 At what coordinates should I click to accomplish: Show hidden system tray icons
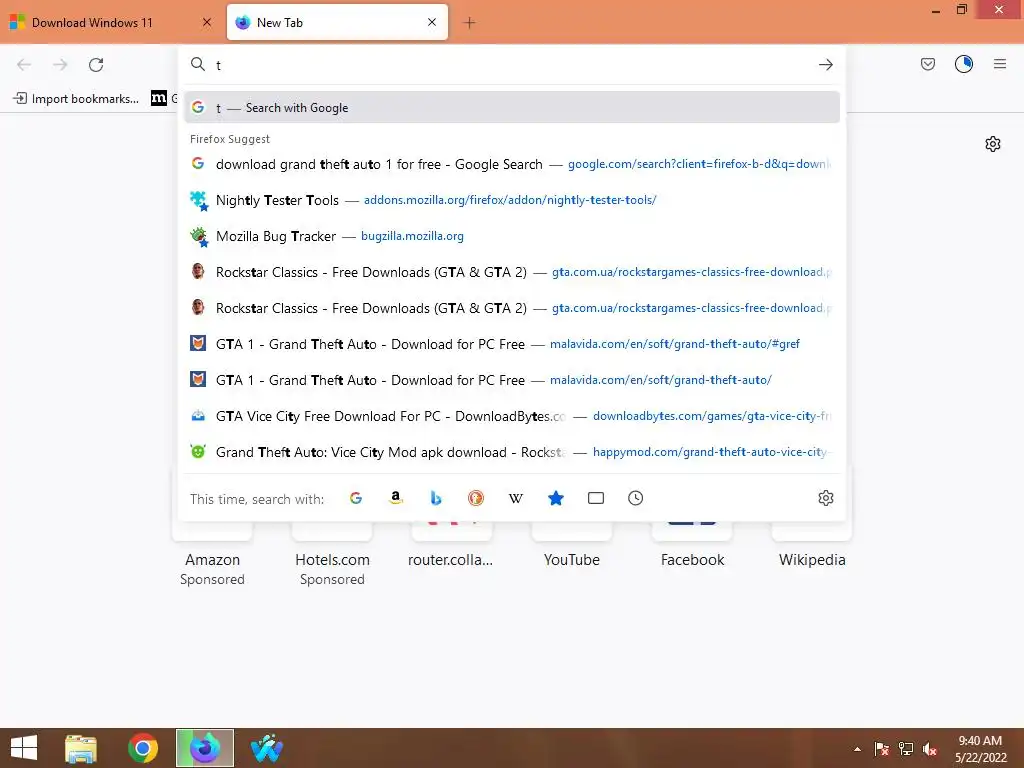coord(857,749)
